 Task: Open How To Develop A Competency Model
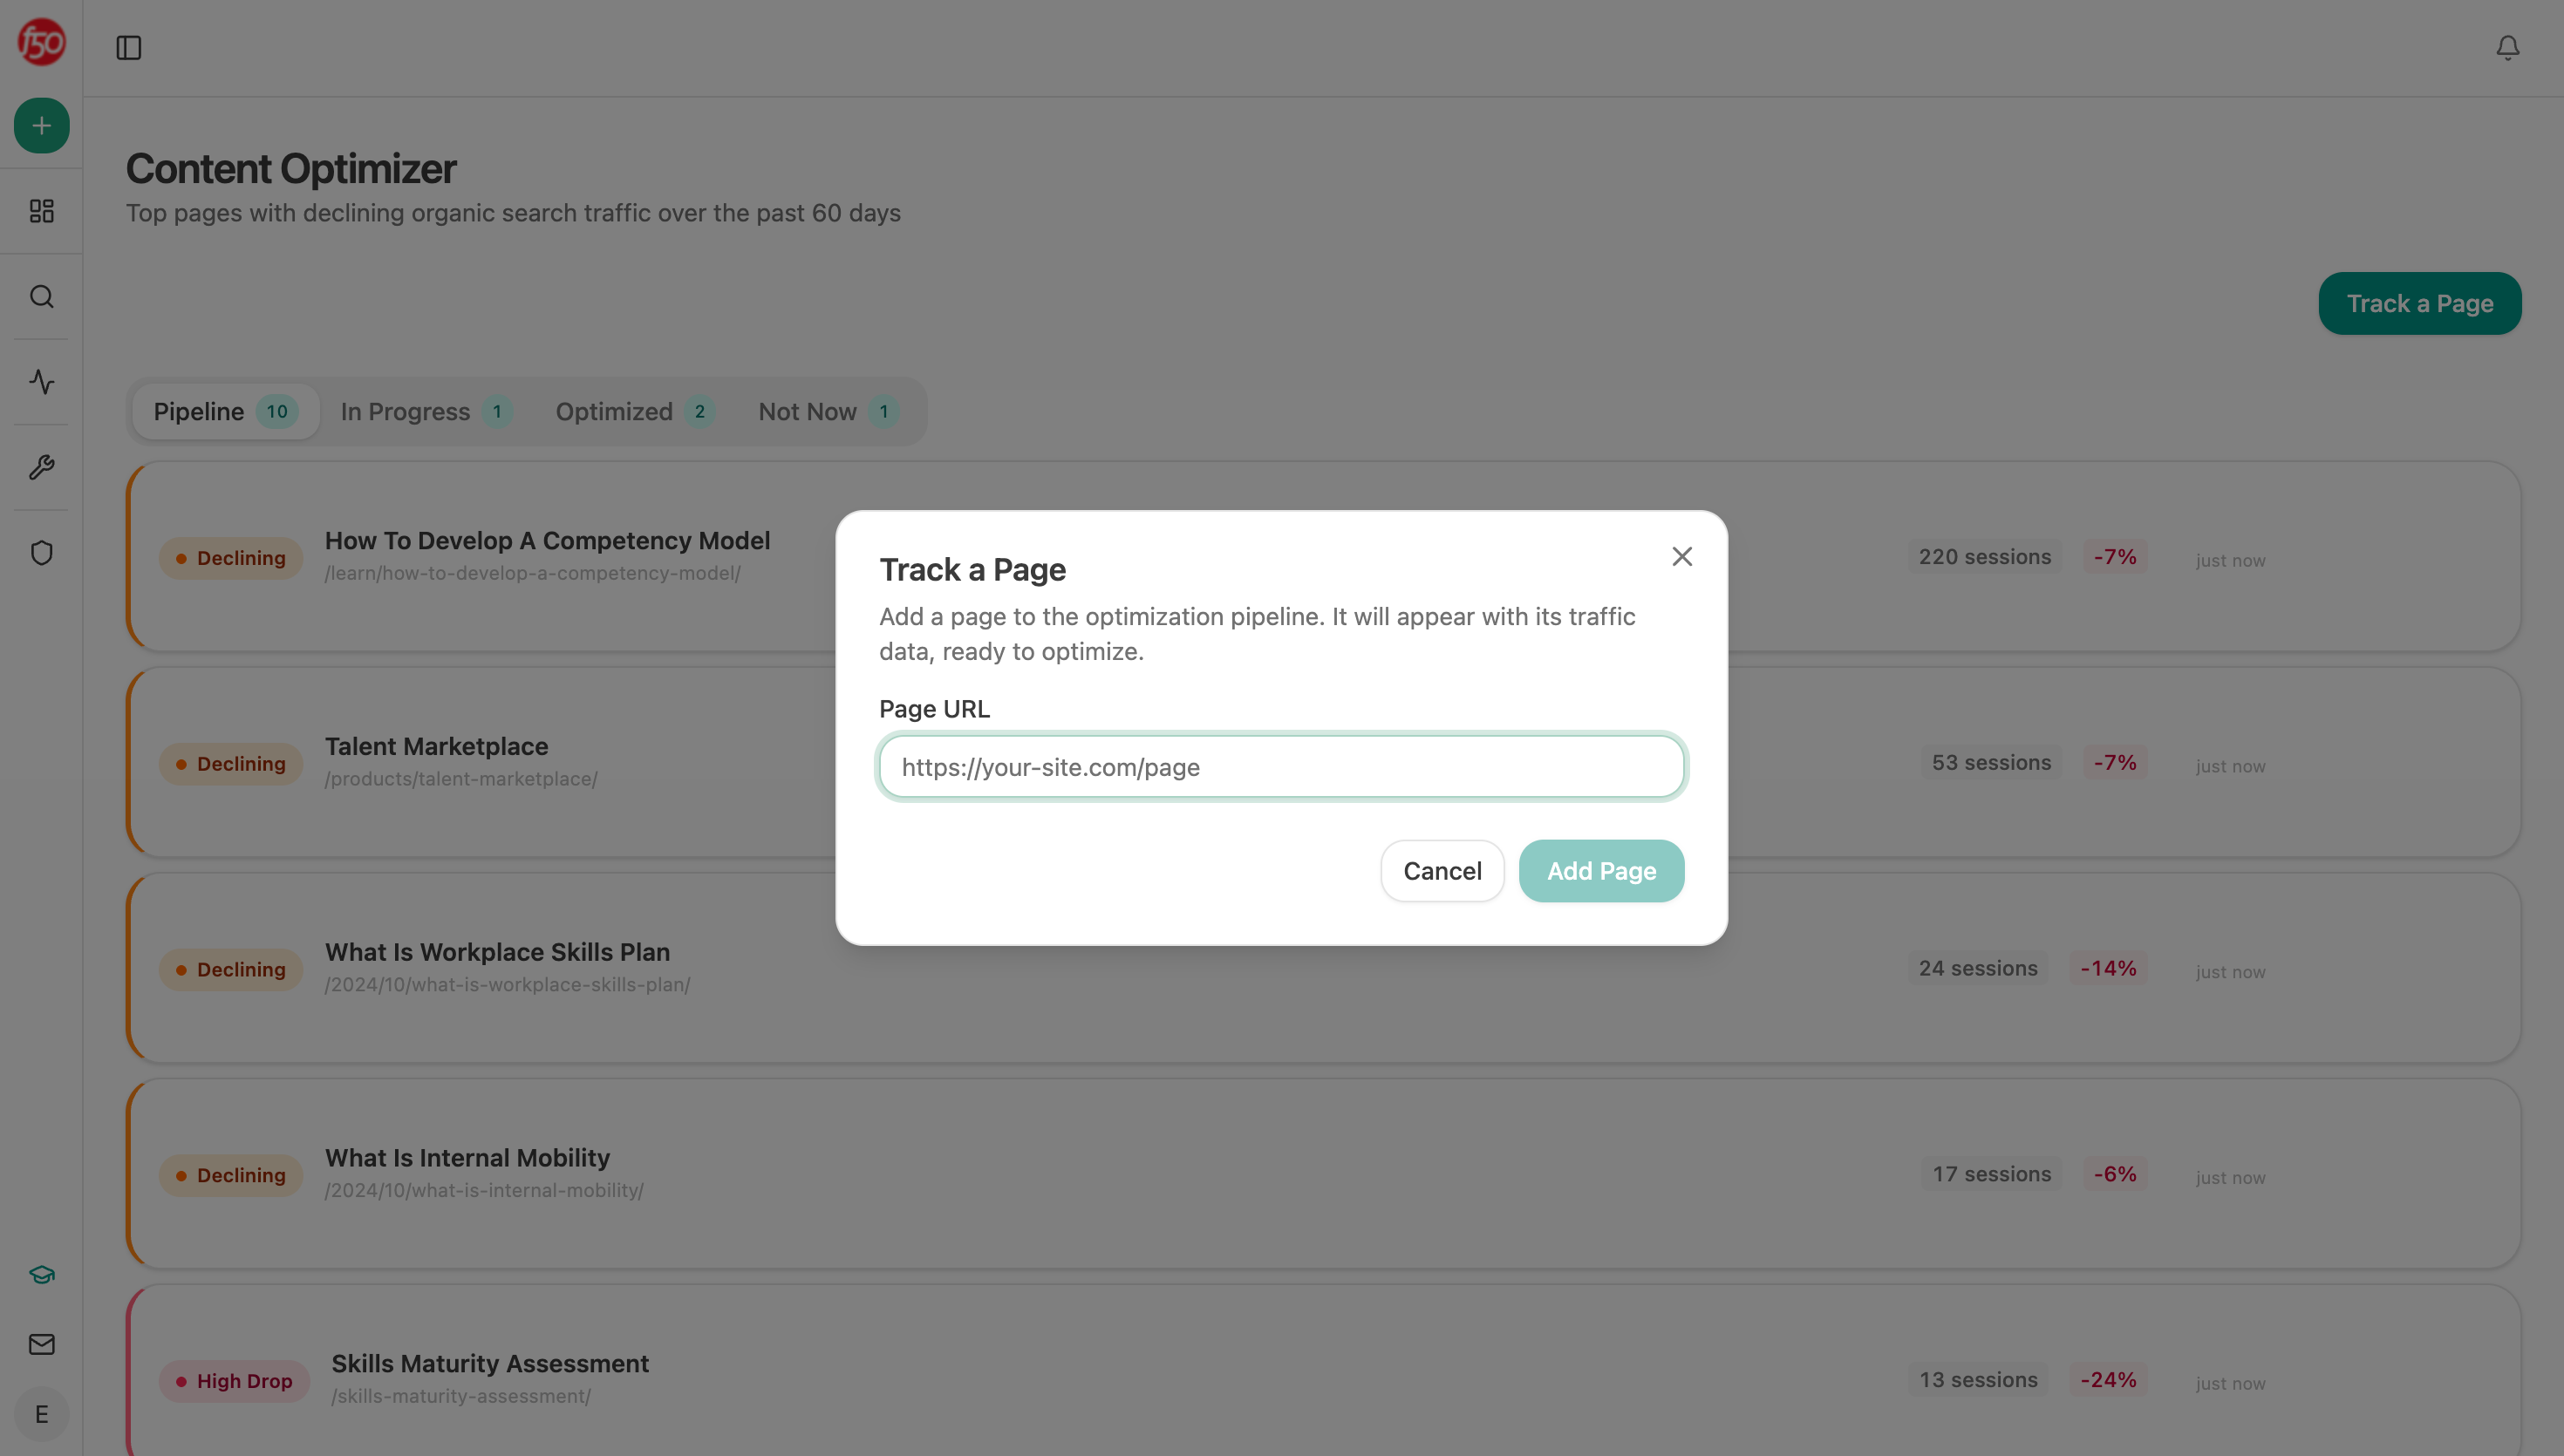[1323, 557]
